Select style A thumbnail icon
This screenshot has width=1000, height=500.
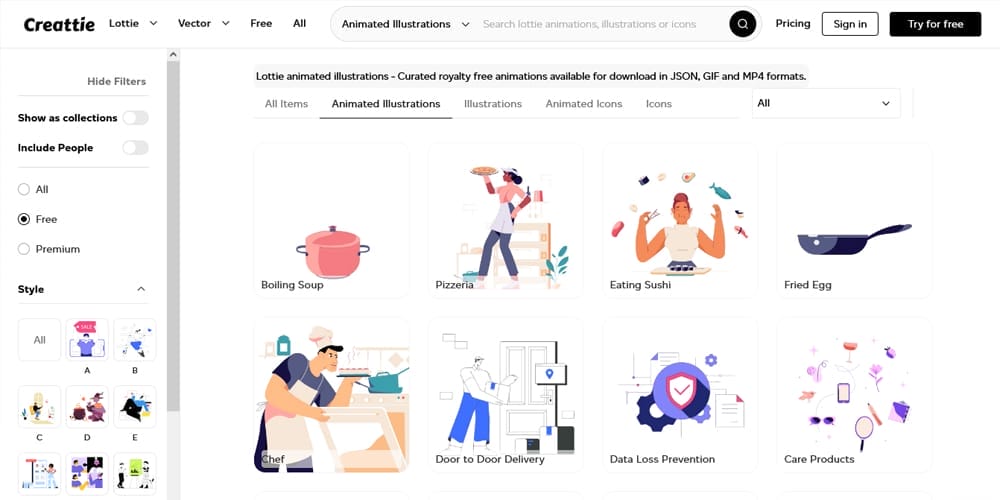[x=87, y=339]
